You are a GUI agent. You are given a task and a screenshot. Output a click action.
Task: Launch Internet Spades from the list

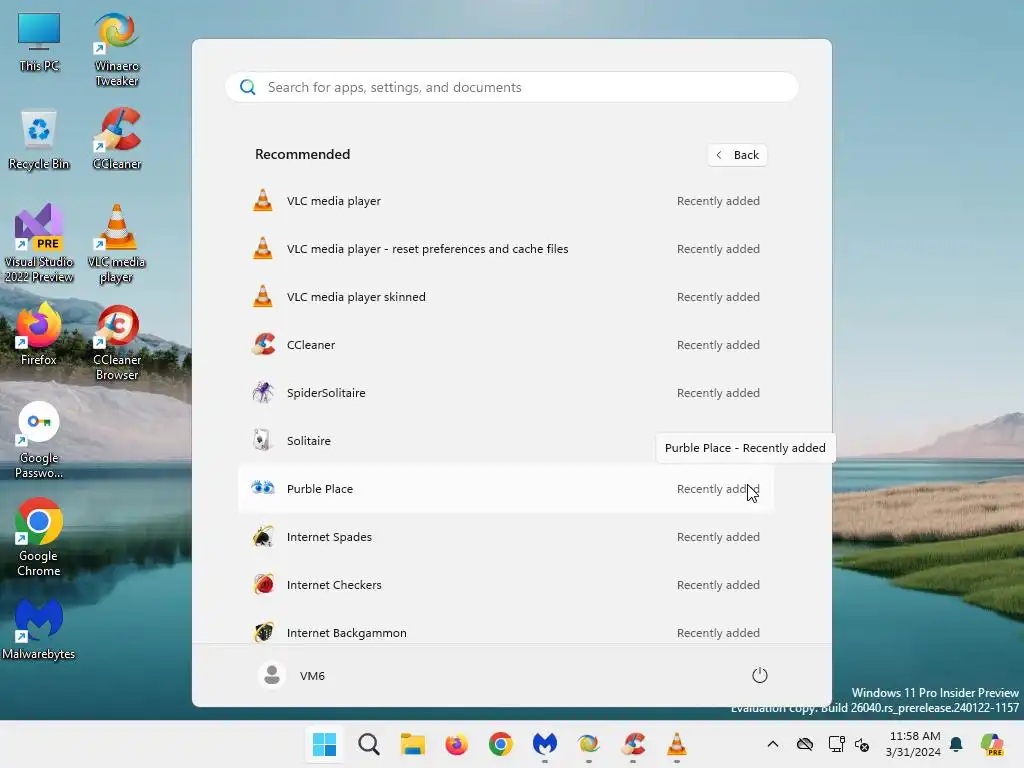(505, 537)
